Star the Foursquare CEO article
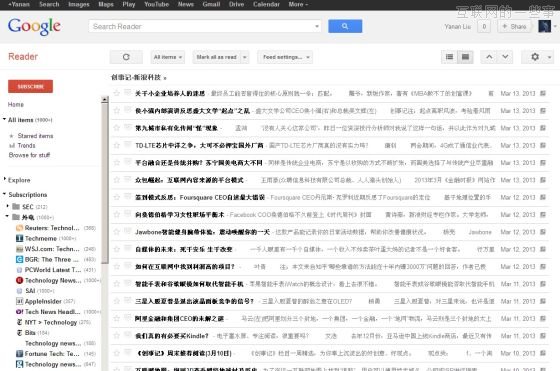Image resolution: width=560 pixels, height=371 pixels. (x=116, y=197)
